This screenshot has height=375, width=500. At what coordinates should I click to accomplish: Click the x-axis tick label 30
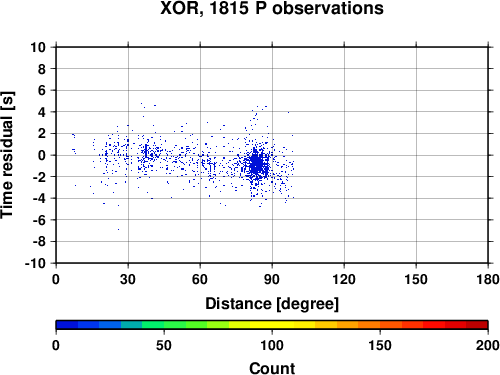(128, 279)
